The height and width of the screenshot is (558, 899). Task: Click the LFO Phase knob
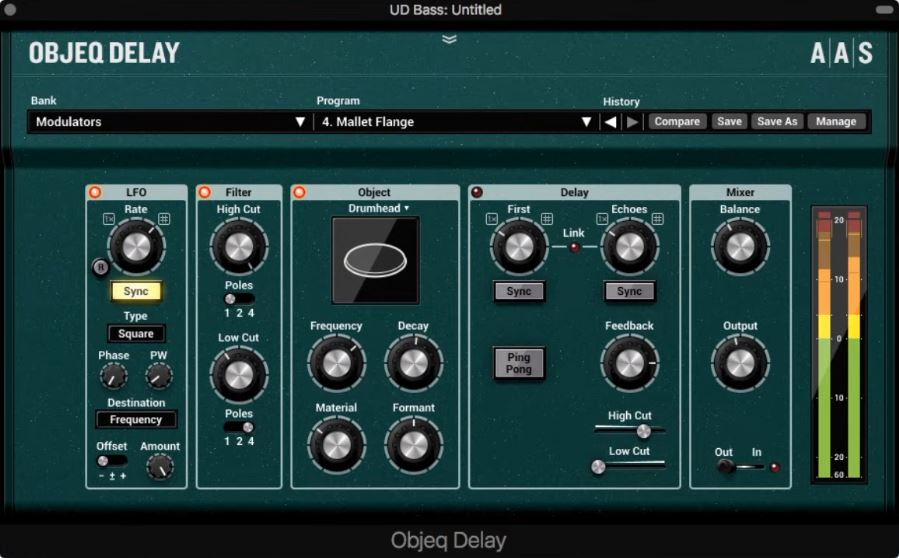113,376
